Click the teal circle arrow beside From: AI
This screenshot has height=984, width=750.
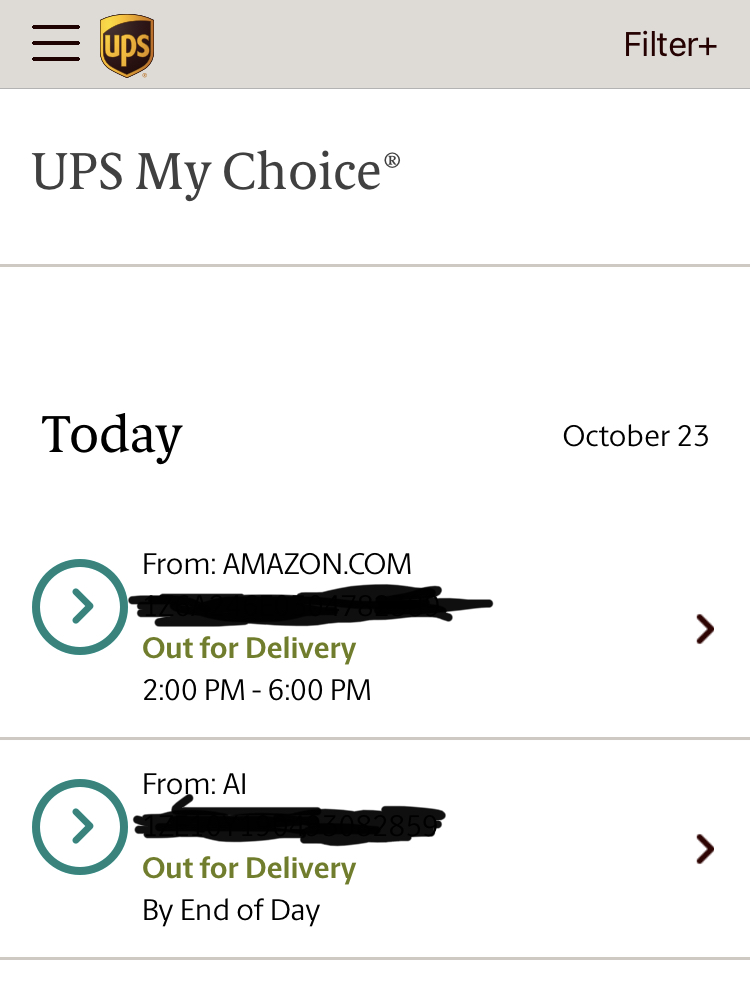80,826
